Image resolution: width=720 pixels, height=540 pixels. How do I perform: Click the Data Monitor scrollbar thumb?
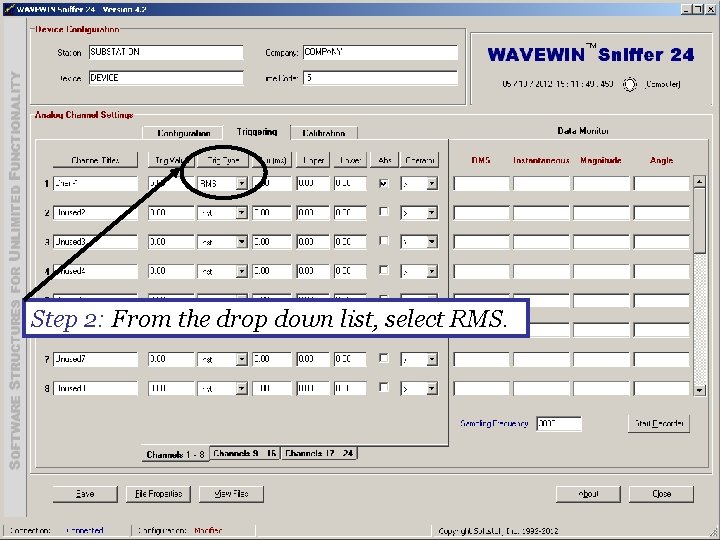click(699, 220)
